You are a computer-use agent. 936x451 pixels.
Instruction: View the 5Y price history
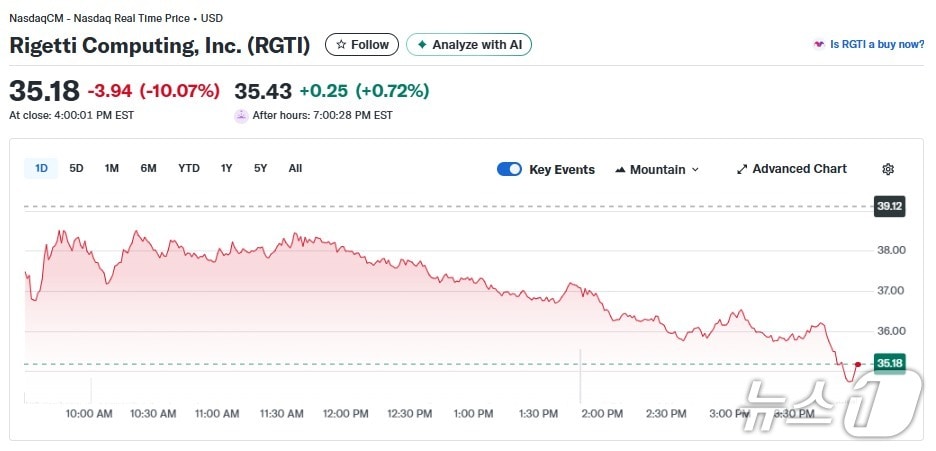261,168
